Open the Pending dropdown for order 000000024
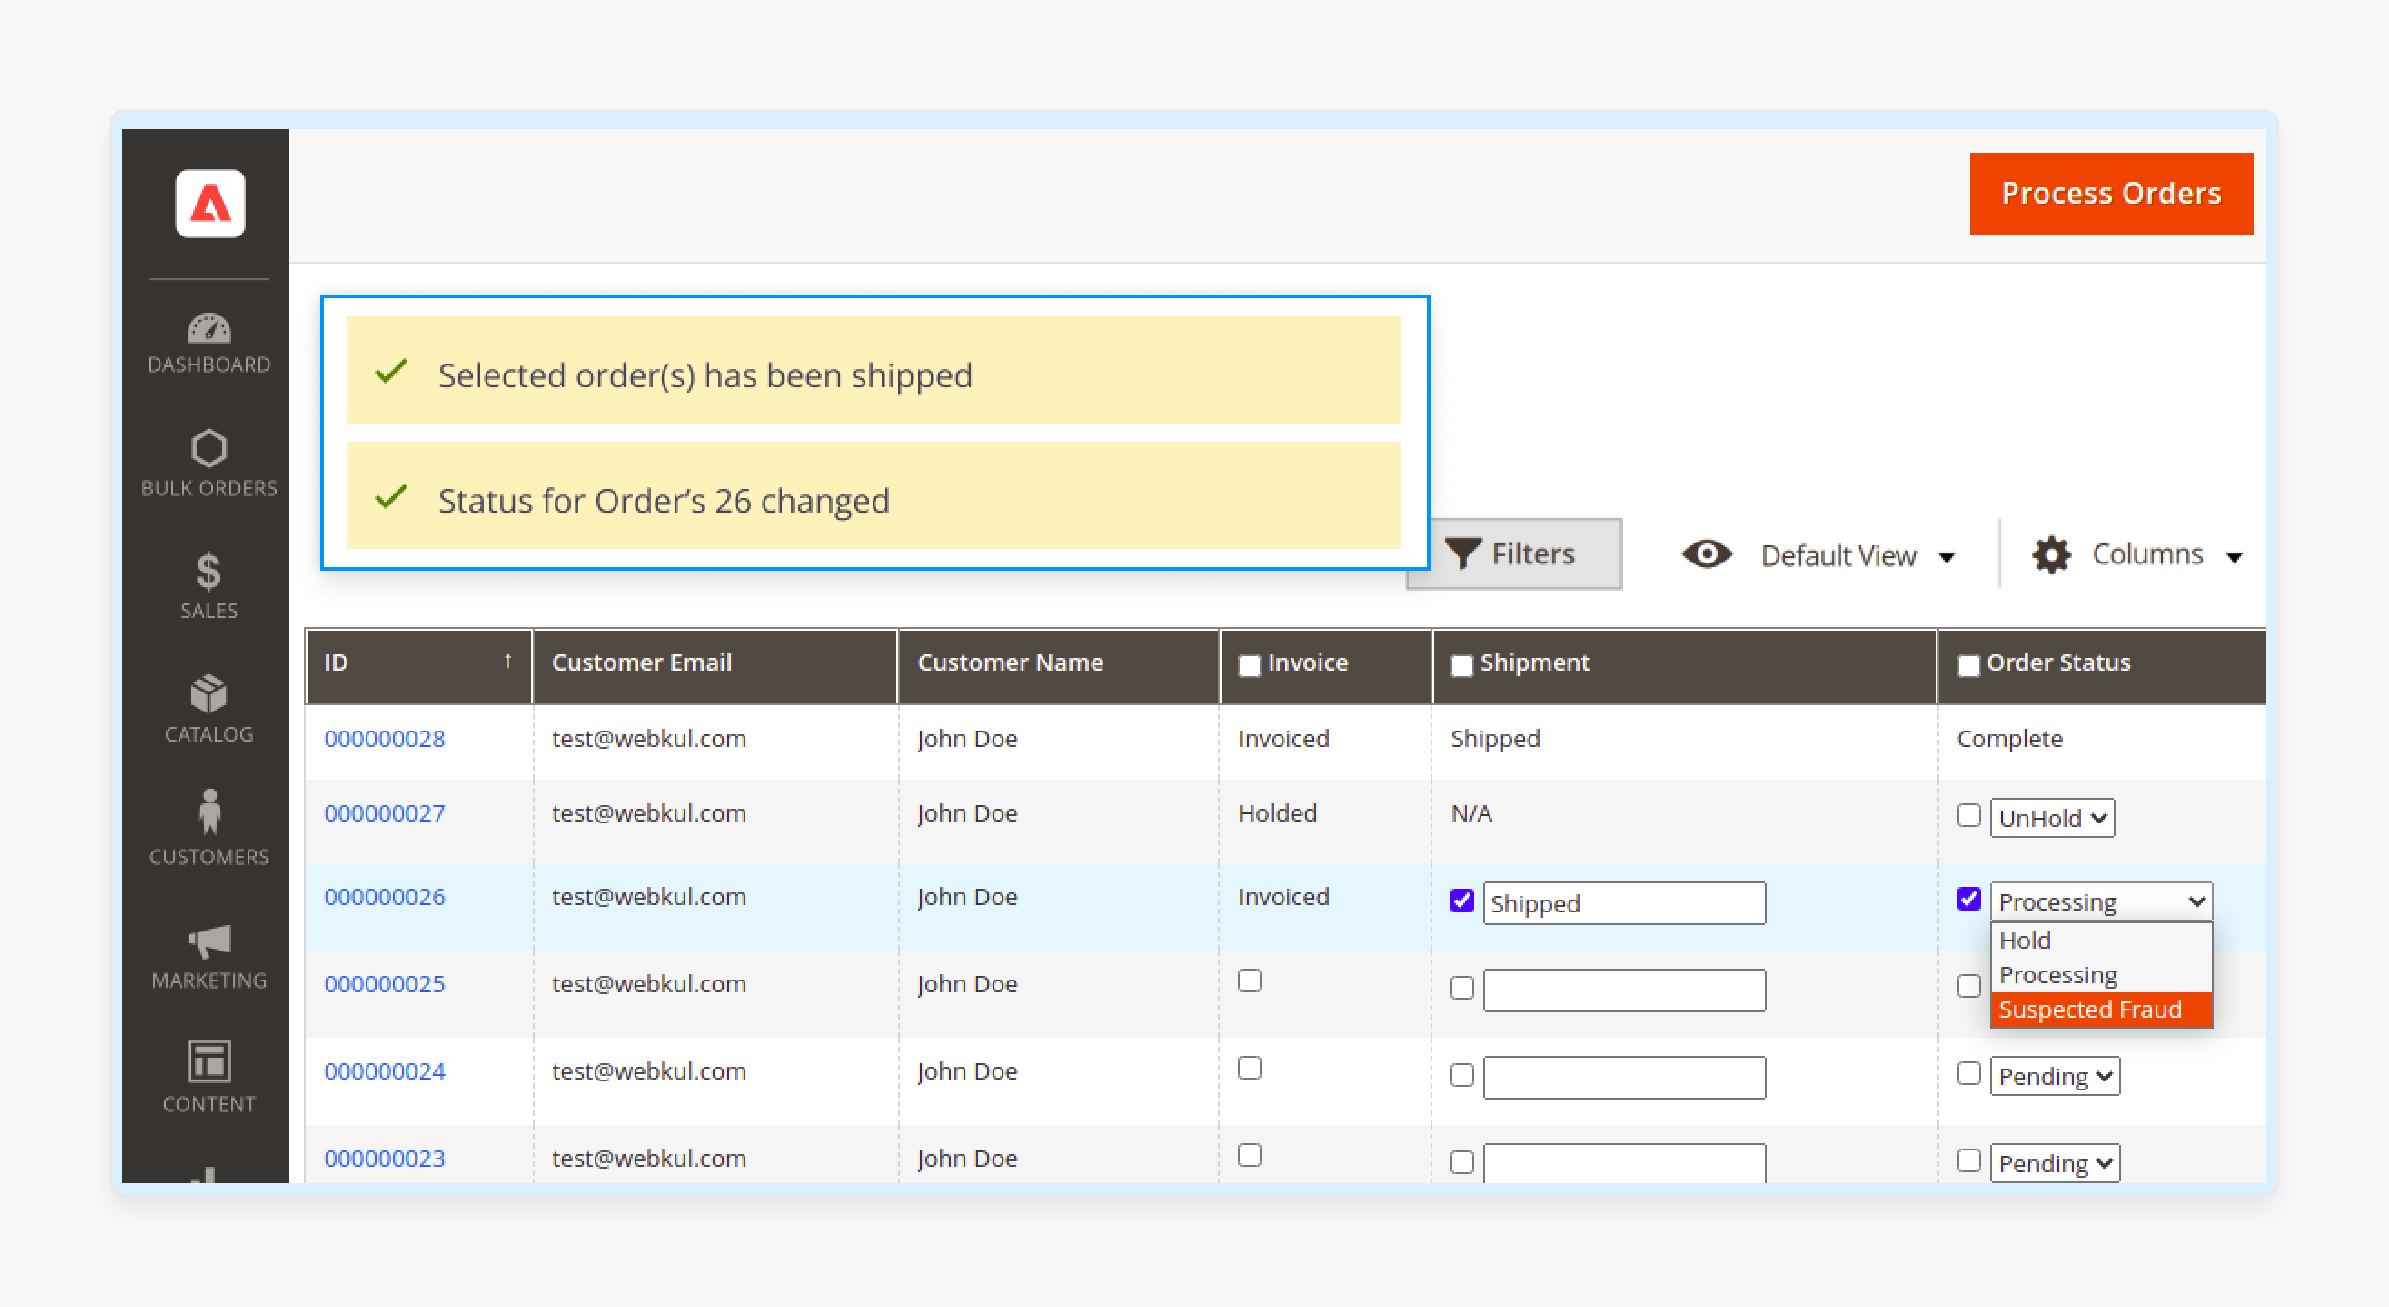Viewport: 2389px width, 1307px height. pos(2054,1076)
